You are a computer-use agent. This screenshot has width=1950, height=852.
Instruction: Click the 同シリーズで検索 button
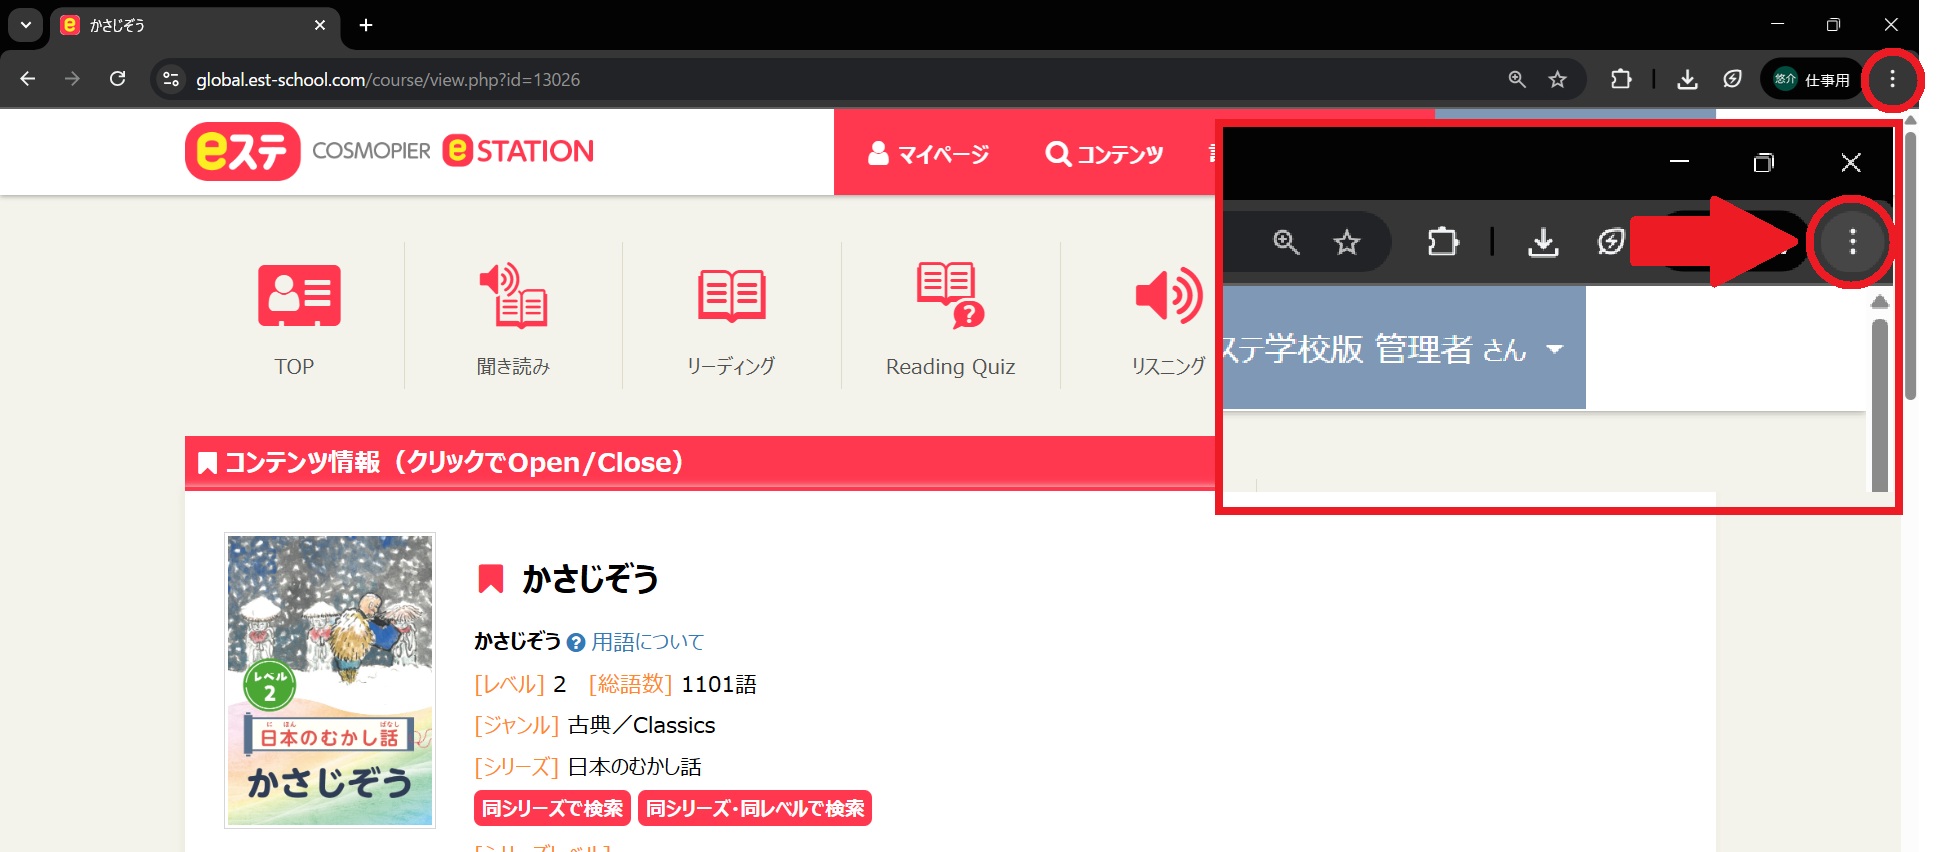click(x=552, y=808)
